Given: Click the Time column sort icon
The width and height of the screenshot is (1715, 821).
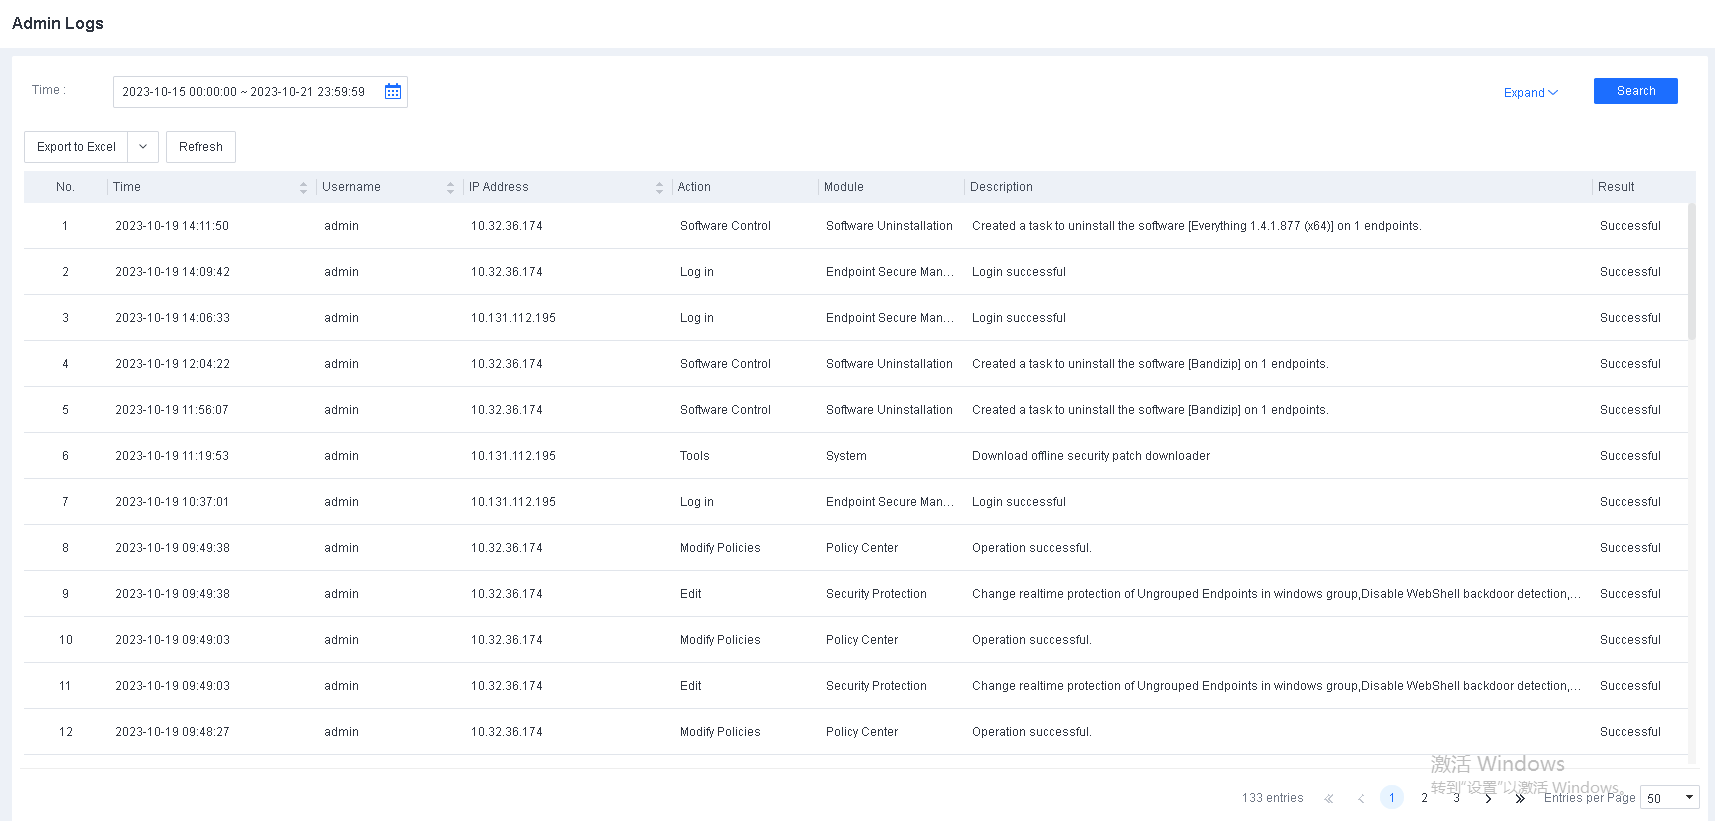Looking at the screenshot, I should 303,188.
